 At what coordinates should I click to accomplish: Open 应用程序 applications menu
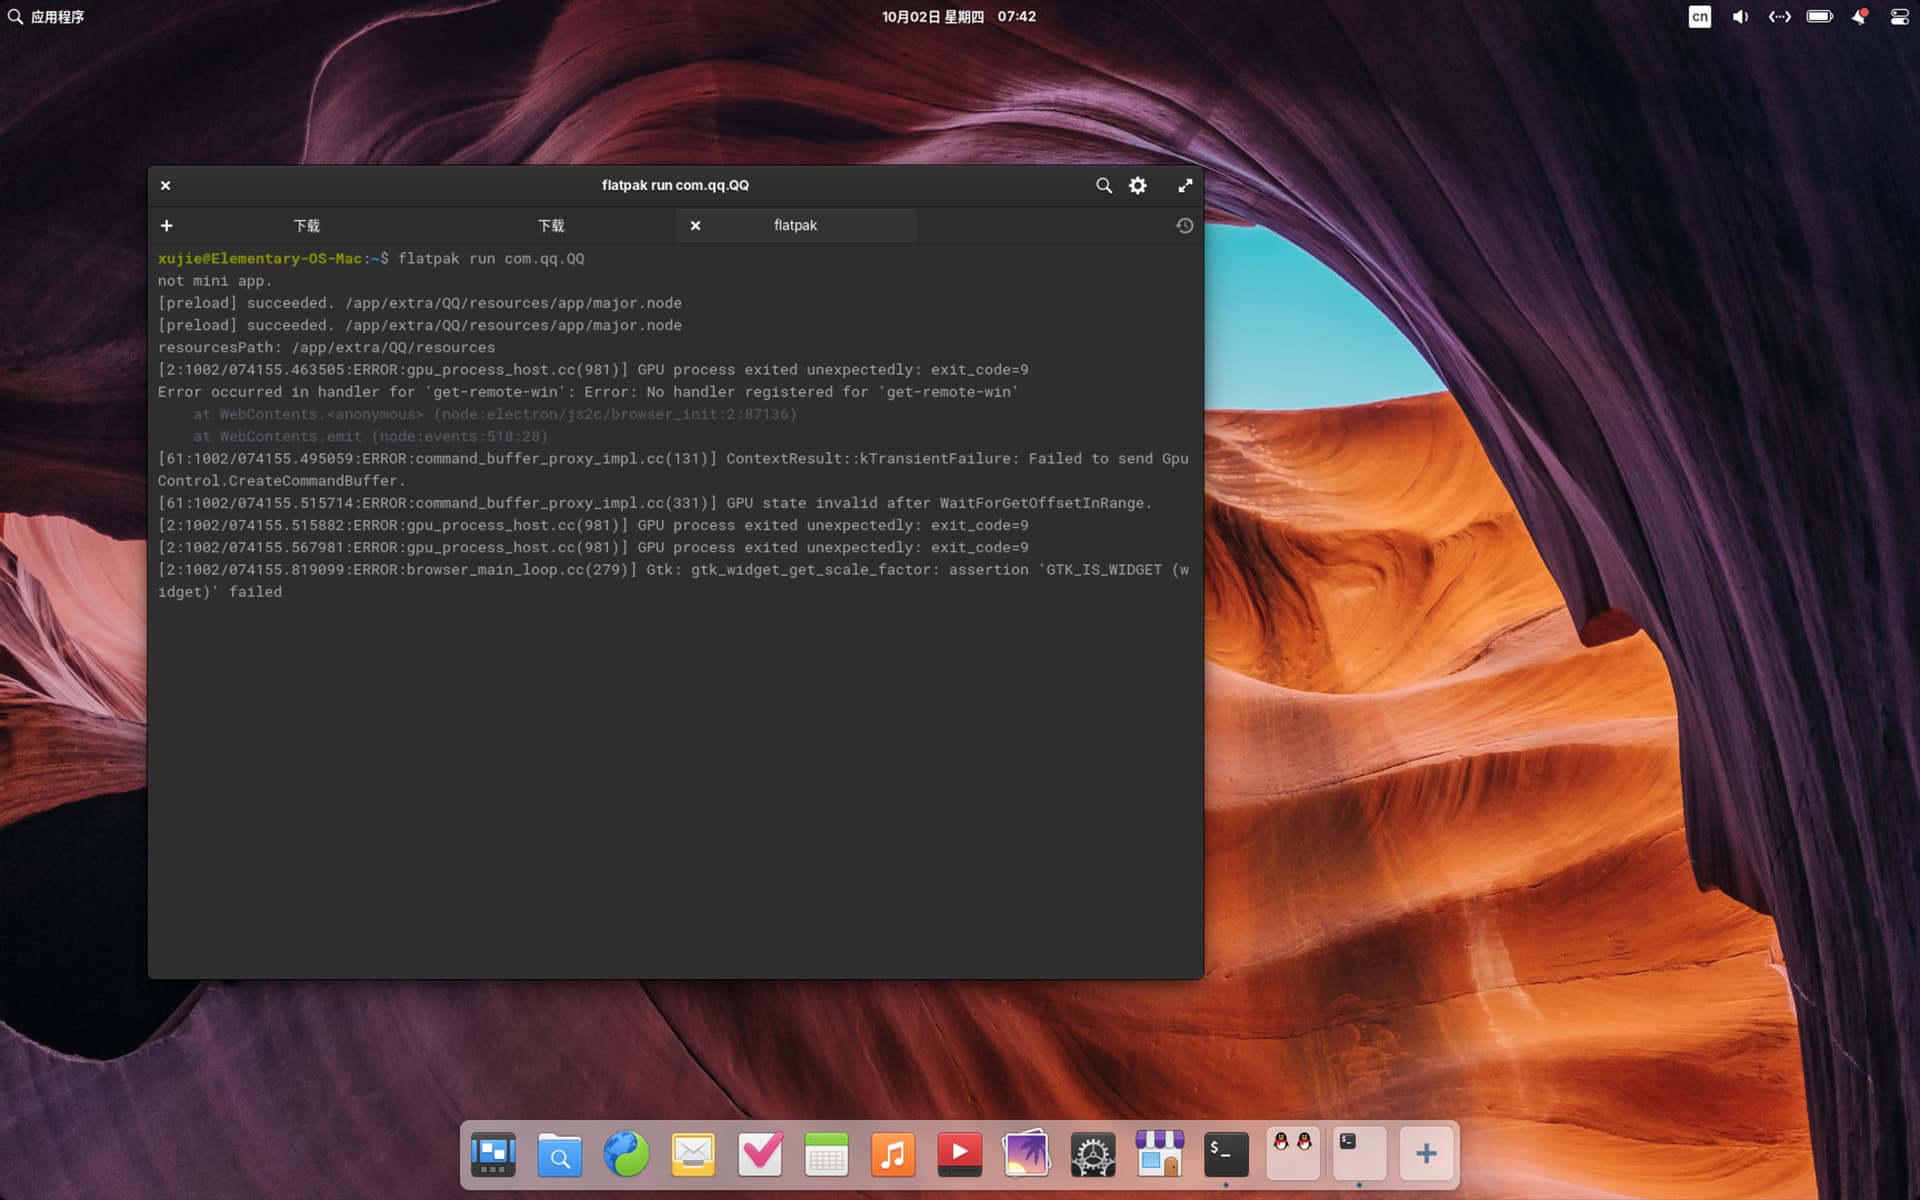tap(46, 17)
